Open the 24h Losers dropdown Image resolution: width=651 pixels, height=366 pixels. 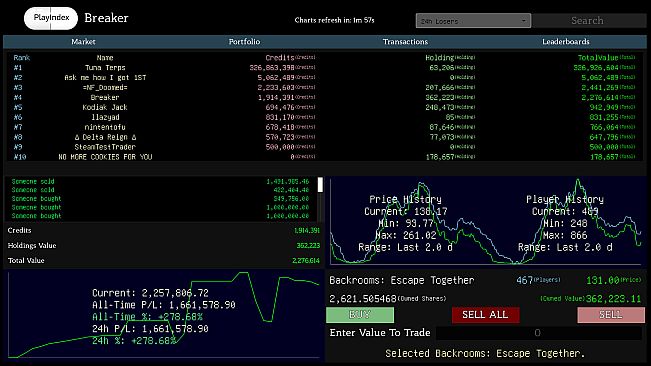(x=473, y=21)
